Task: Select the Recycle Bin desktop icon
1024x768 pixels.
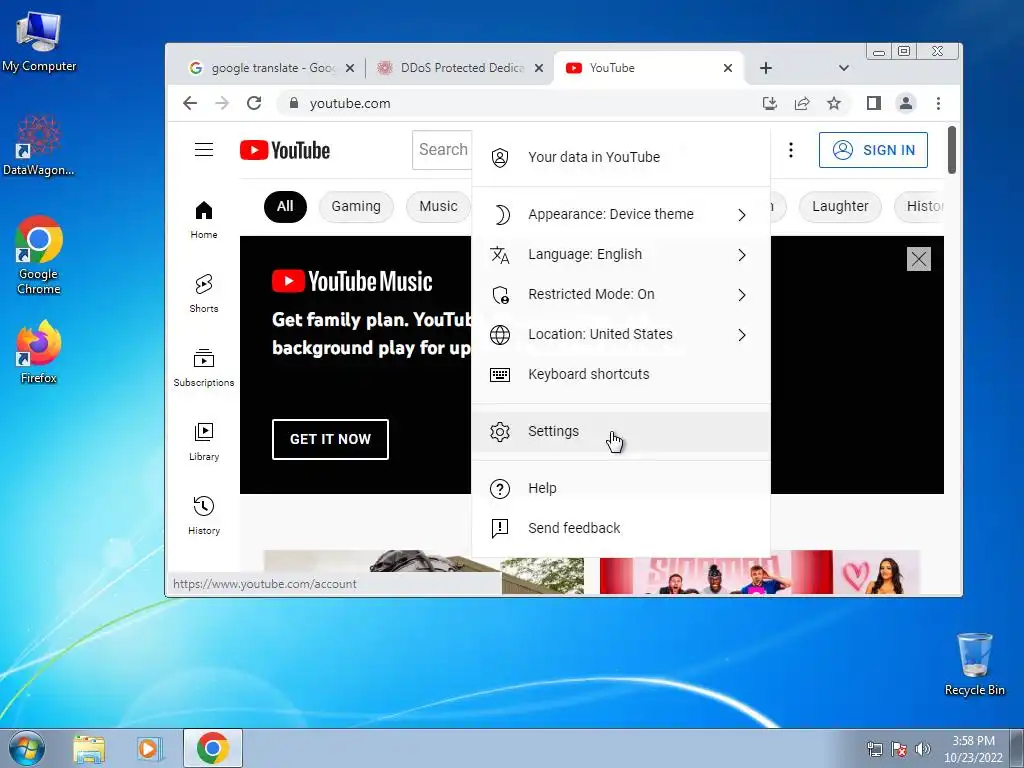Action: (974, 664)
